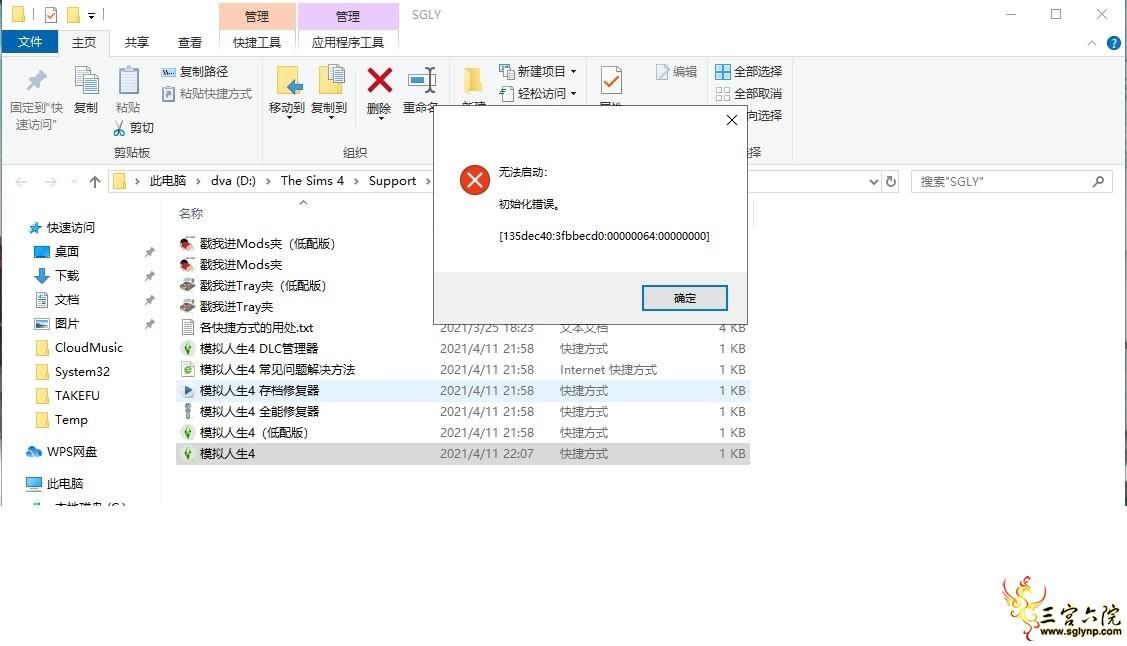Click Support breadcrumb in address bar
Image resolution: width=1127 pixels, height=646 pixels.
pos(392,181)
